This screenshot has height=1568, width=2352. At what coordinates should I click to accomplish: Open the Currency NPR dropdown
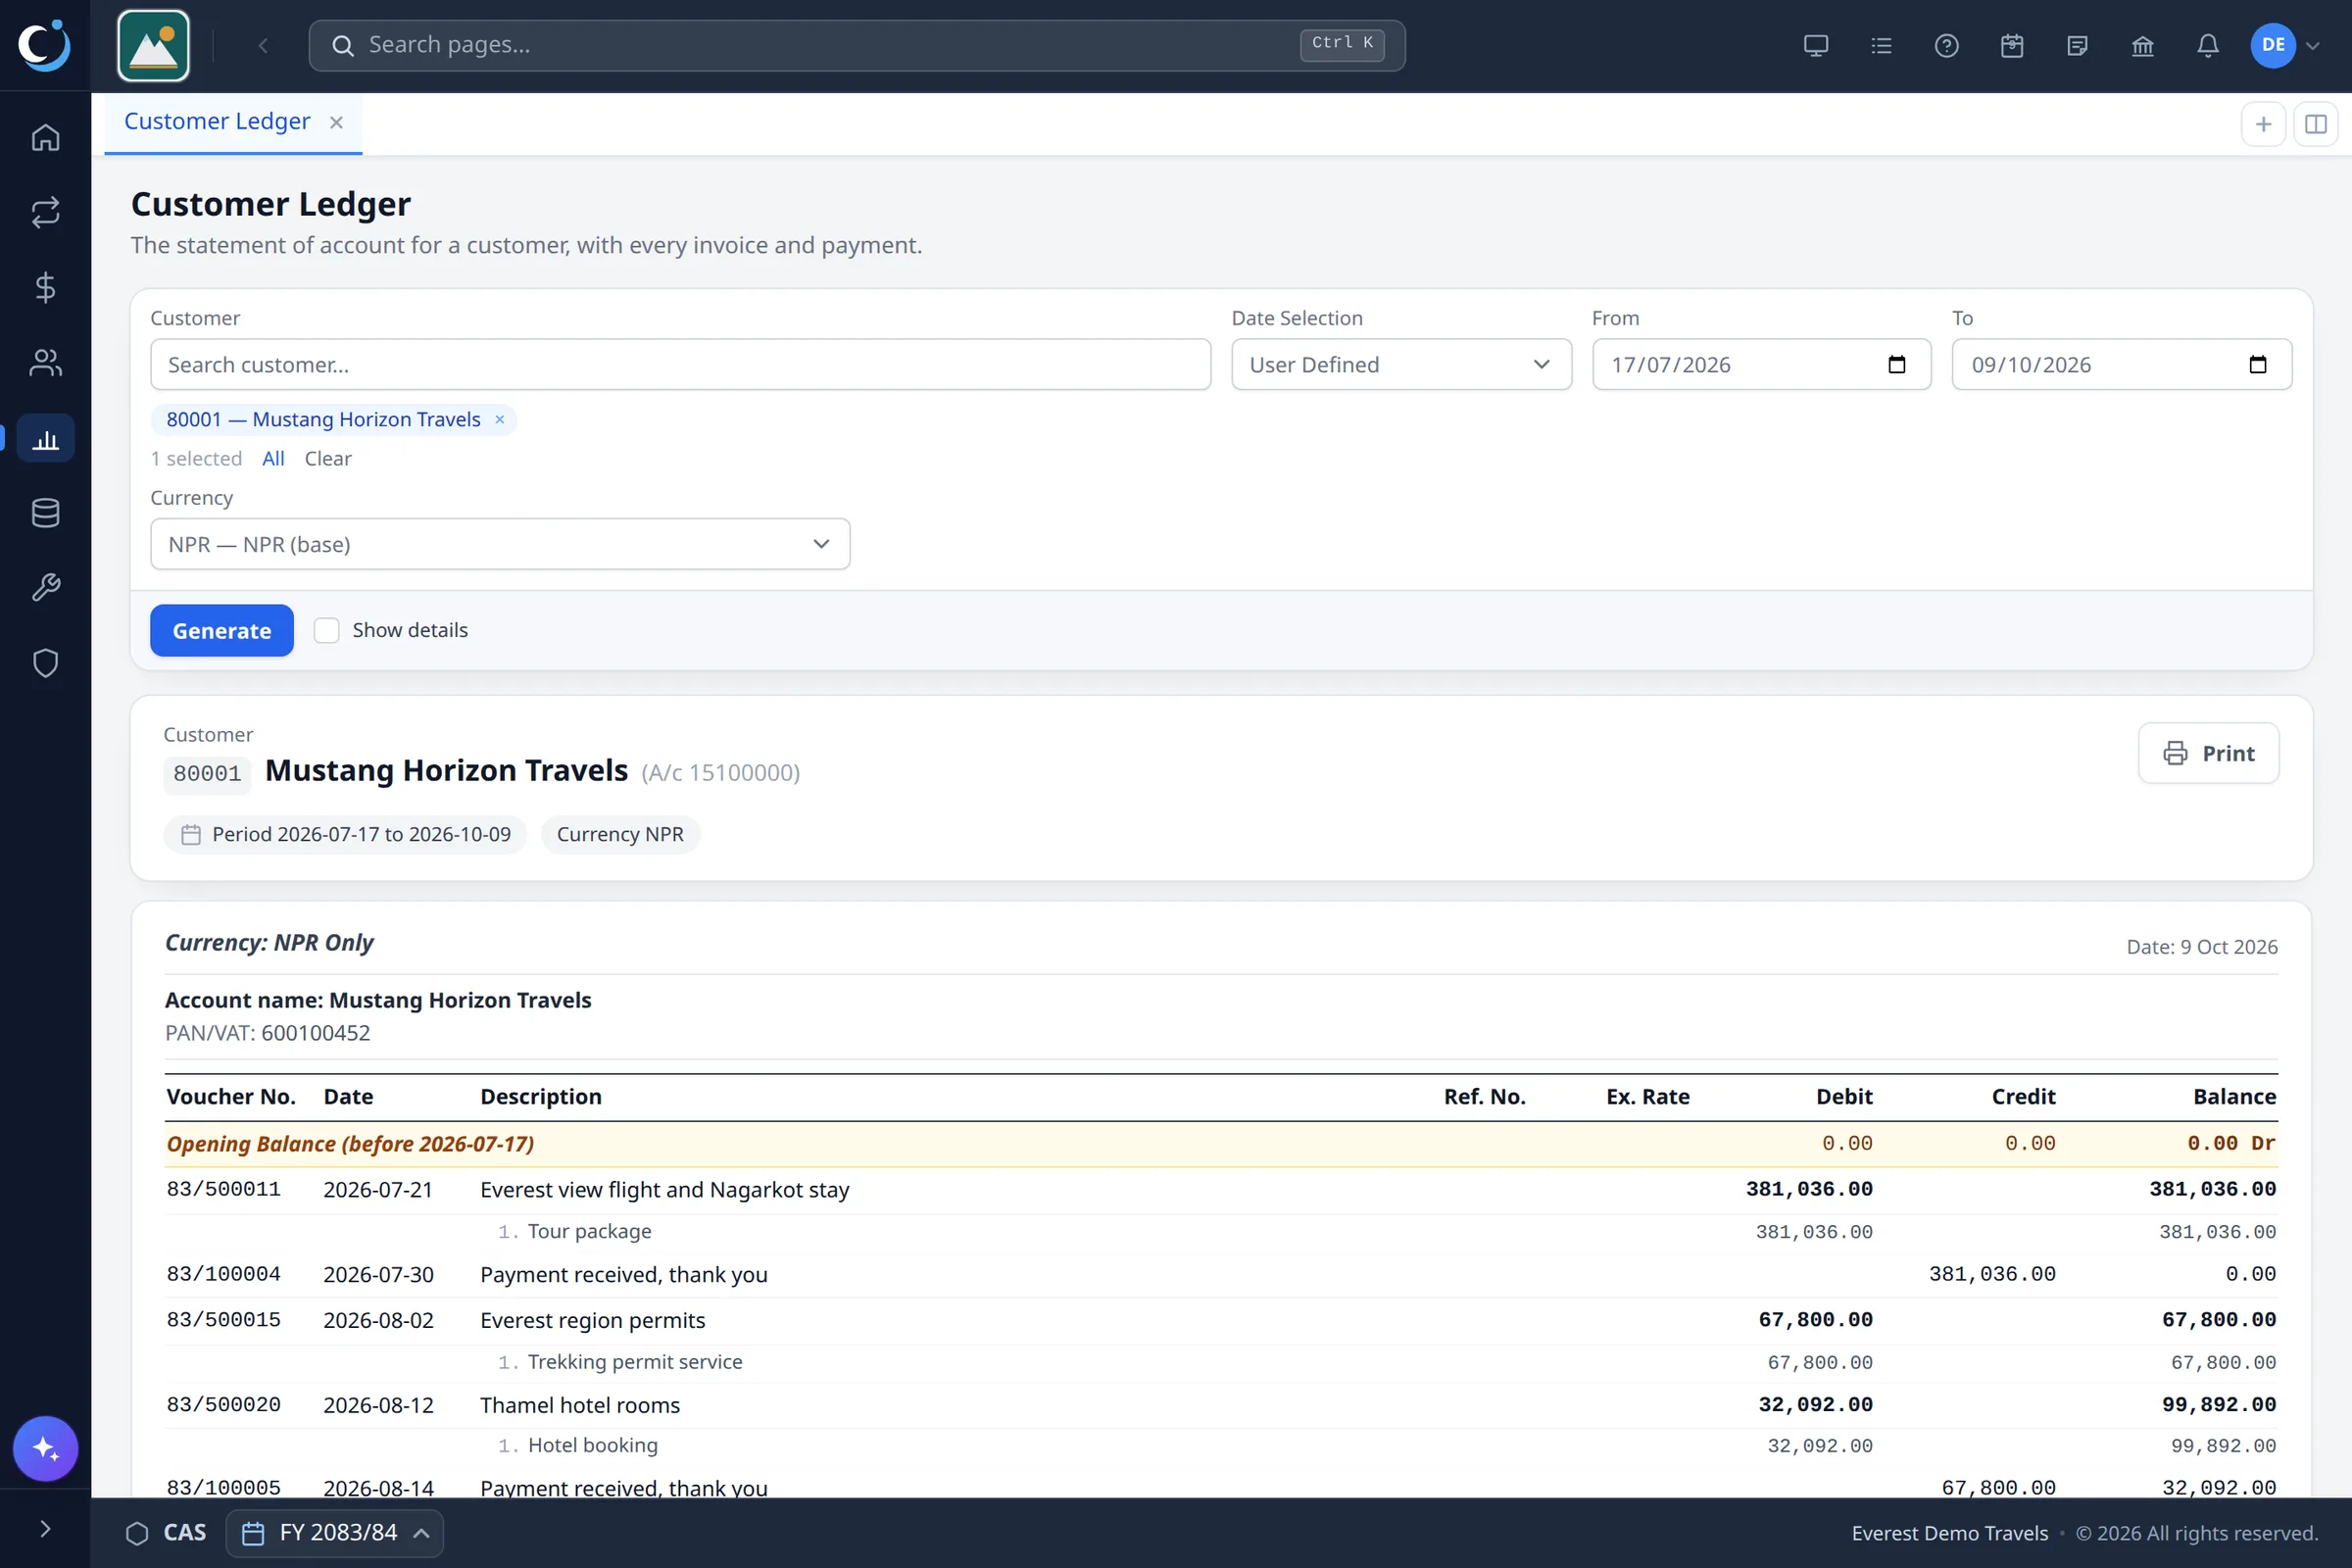[x=500, y=544]
